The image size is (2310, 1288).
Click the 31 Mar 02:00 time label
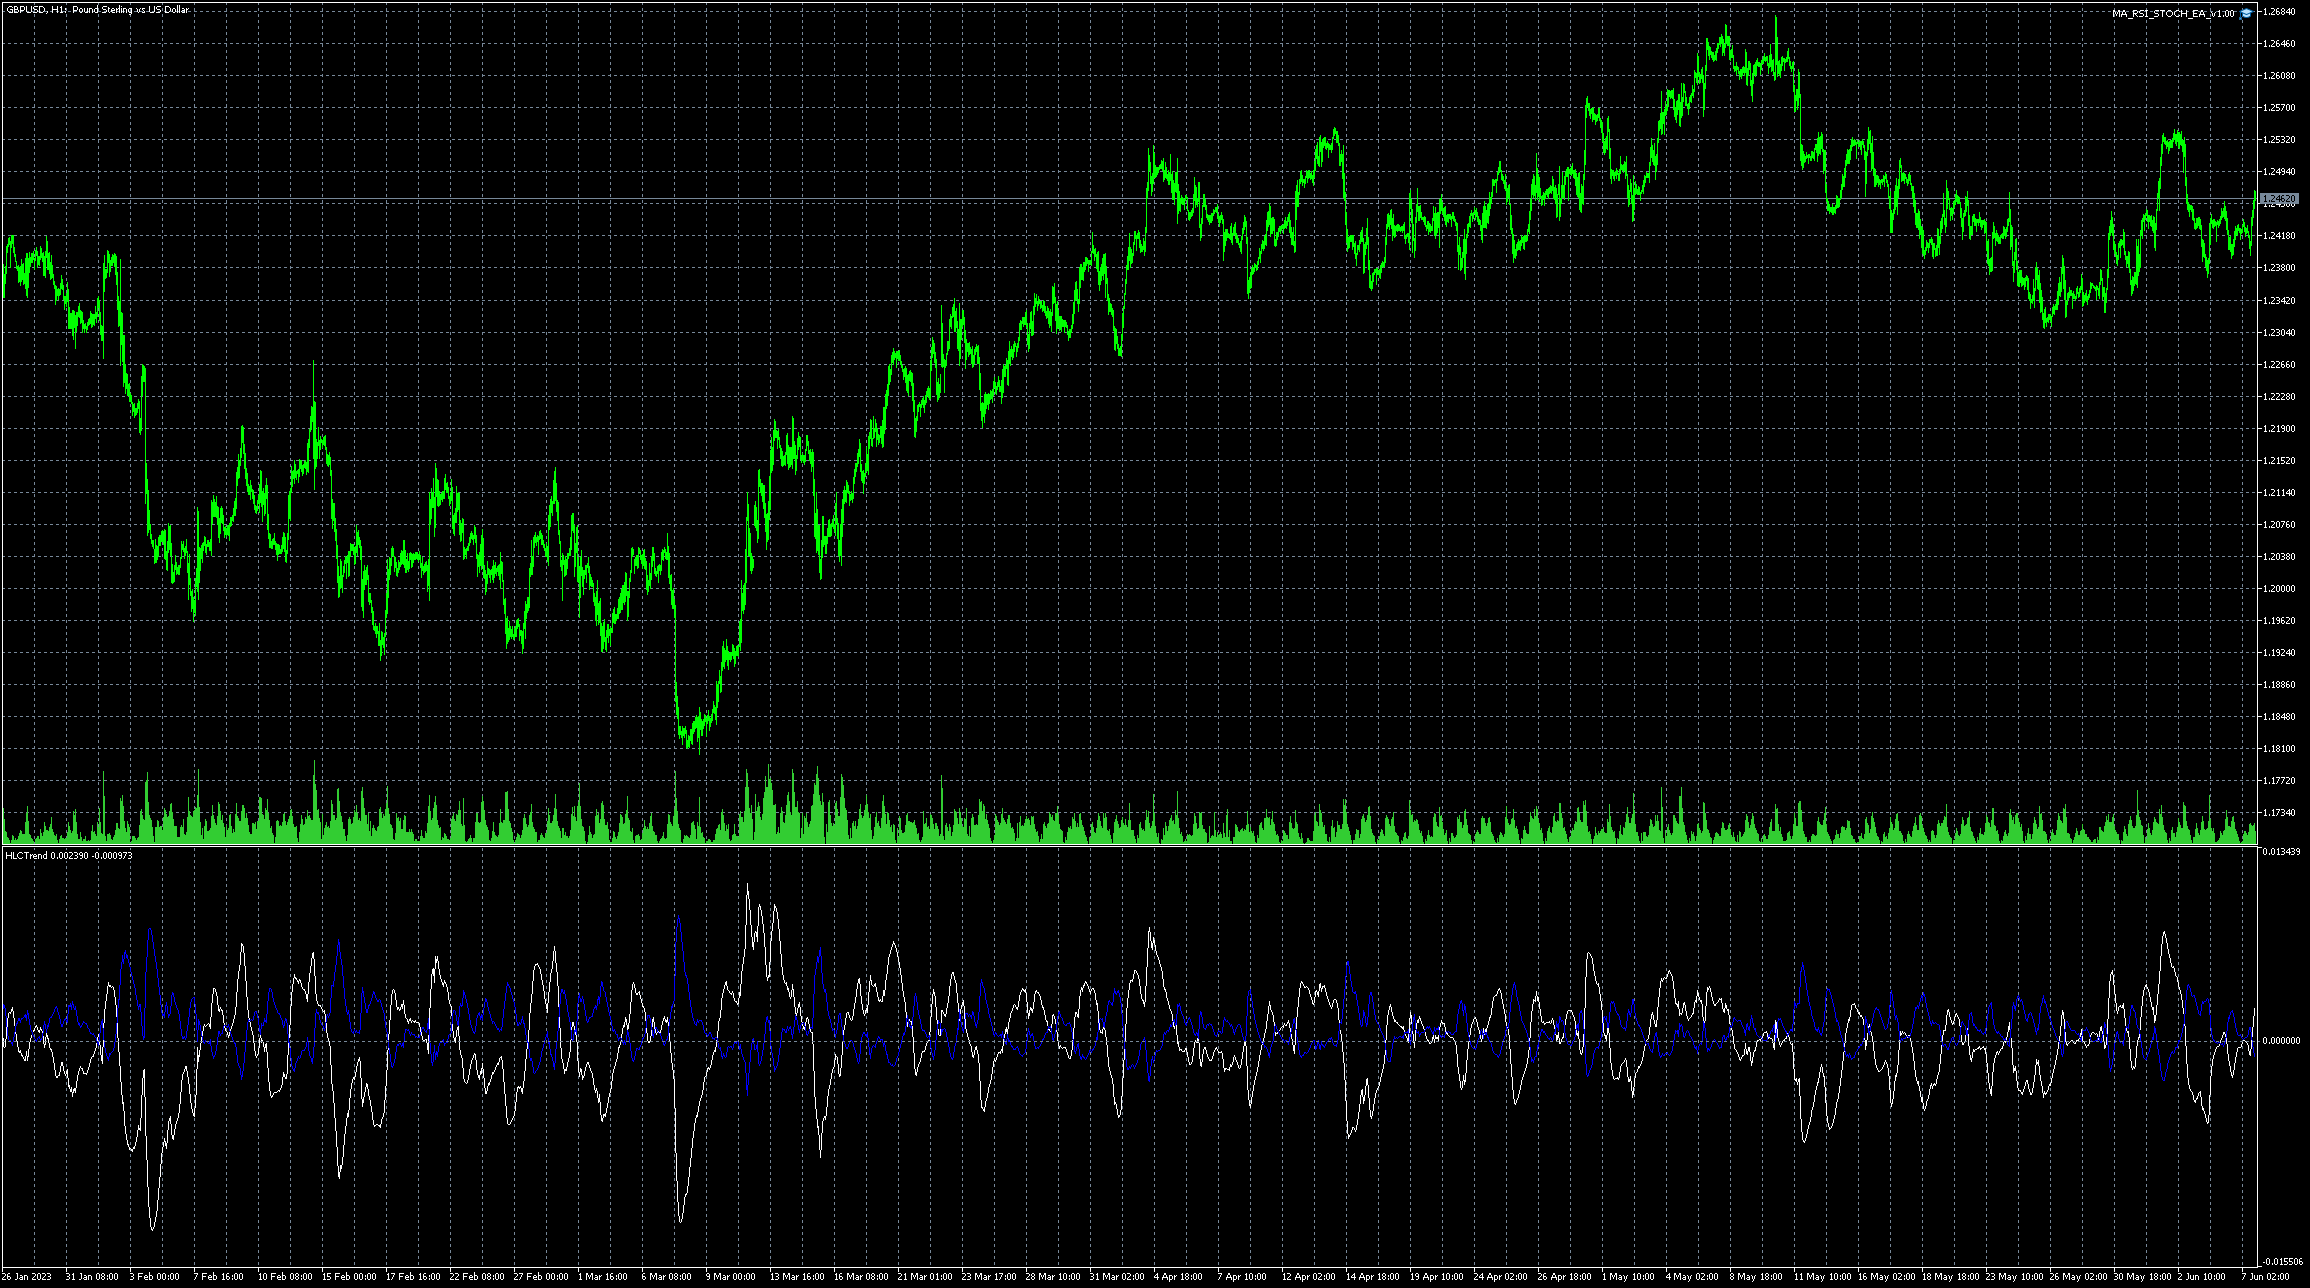[x=1117, y=1277]
